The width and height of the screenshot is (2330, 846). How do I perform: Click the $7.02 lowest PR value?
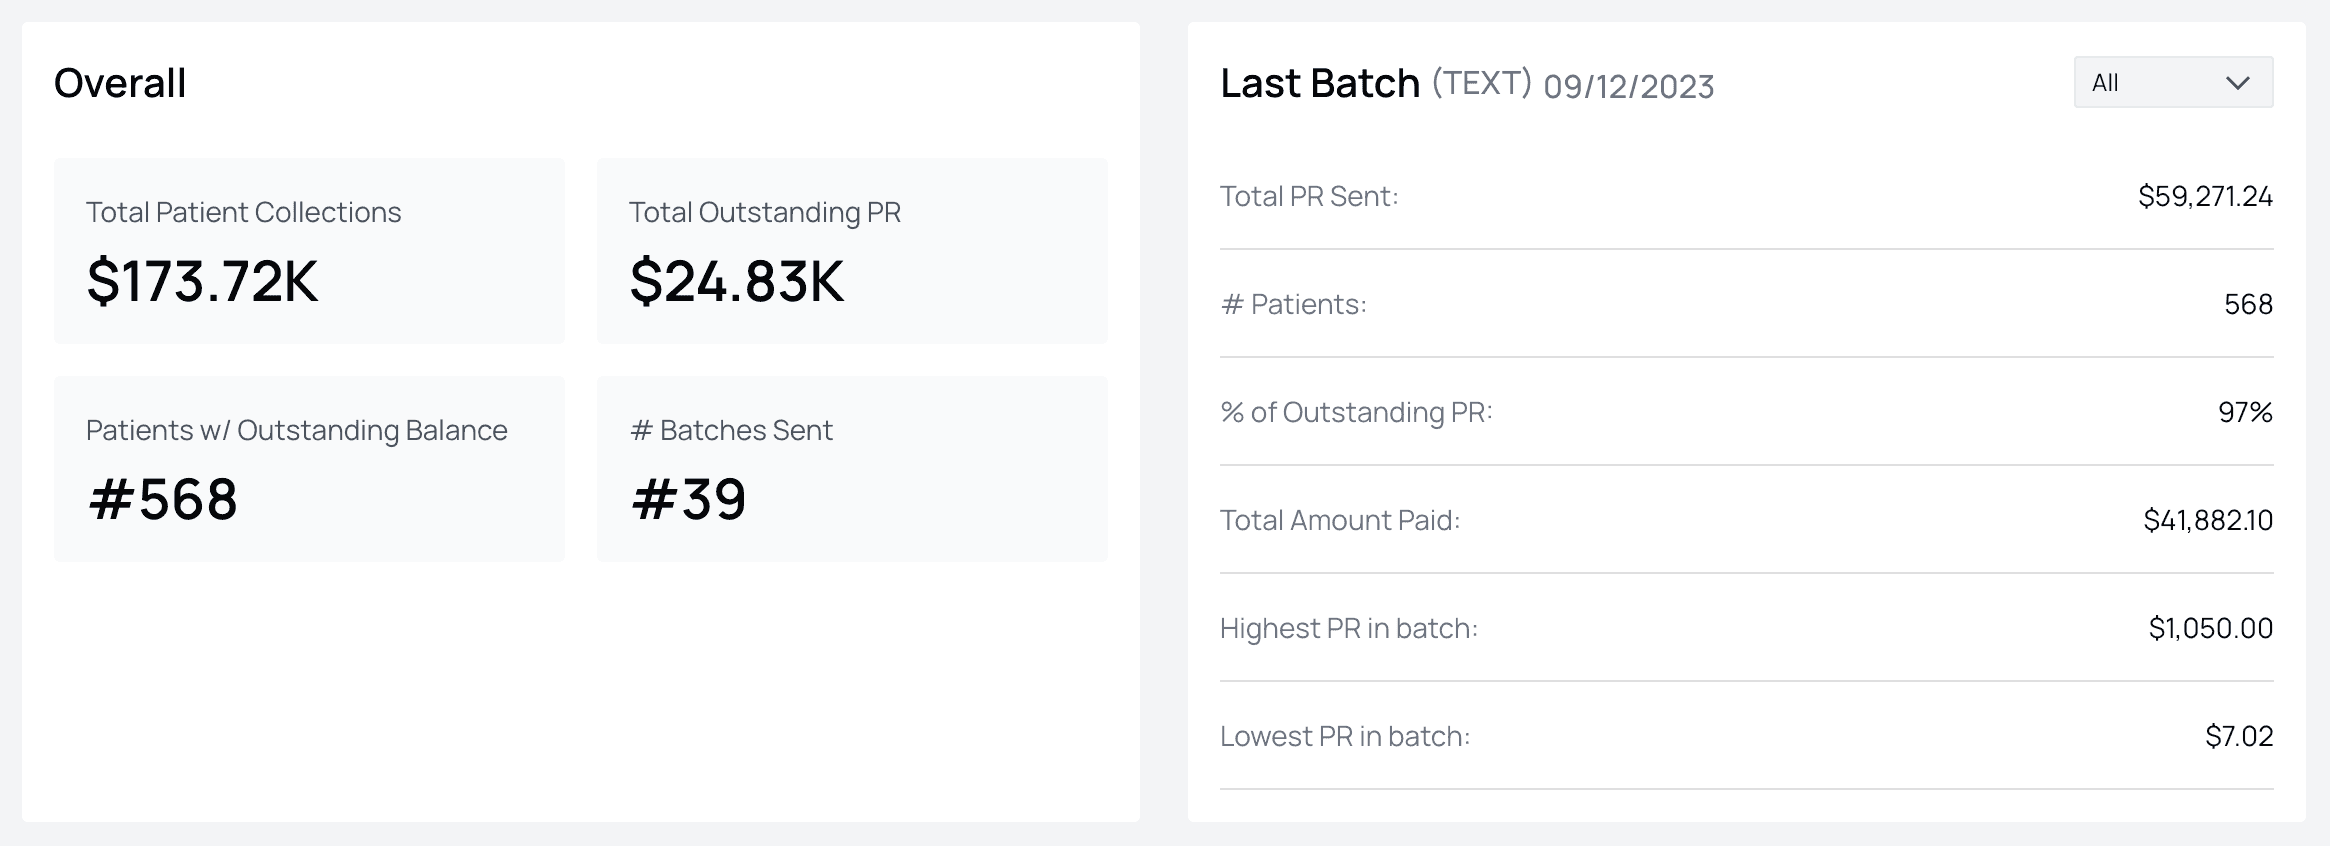tap(2239, 736)
